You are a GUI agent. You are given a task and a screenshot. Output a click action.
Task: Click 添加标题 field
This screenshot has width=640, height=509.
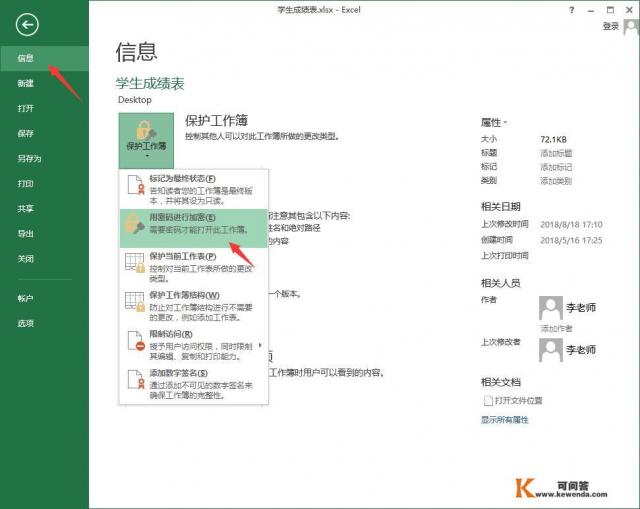click(556, 153)
